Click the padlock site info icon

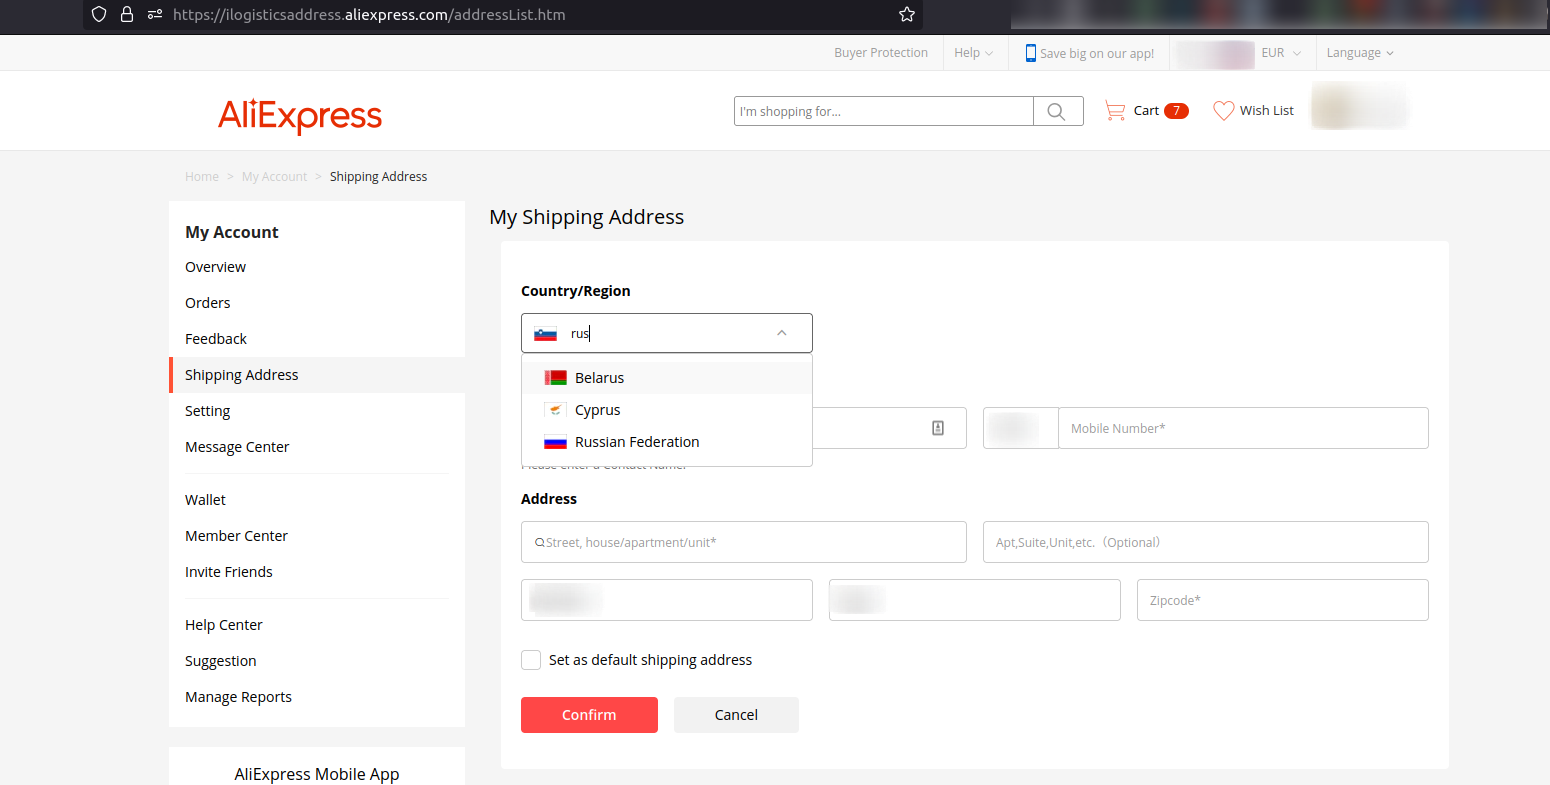[127, 14]
